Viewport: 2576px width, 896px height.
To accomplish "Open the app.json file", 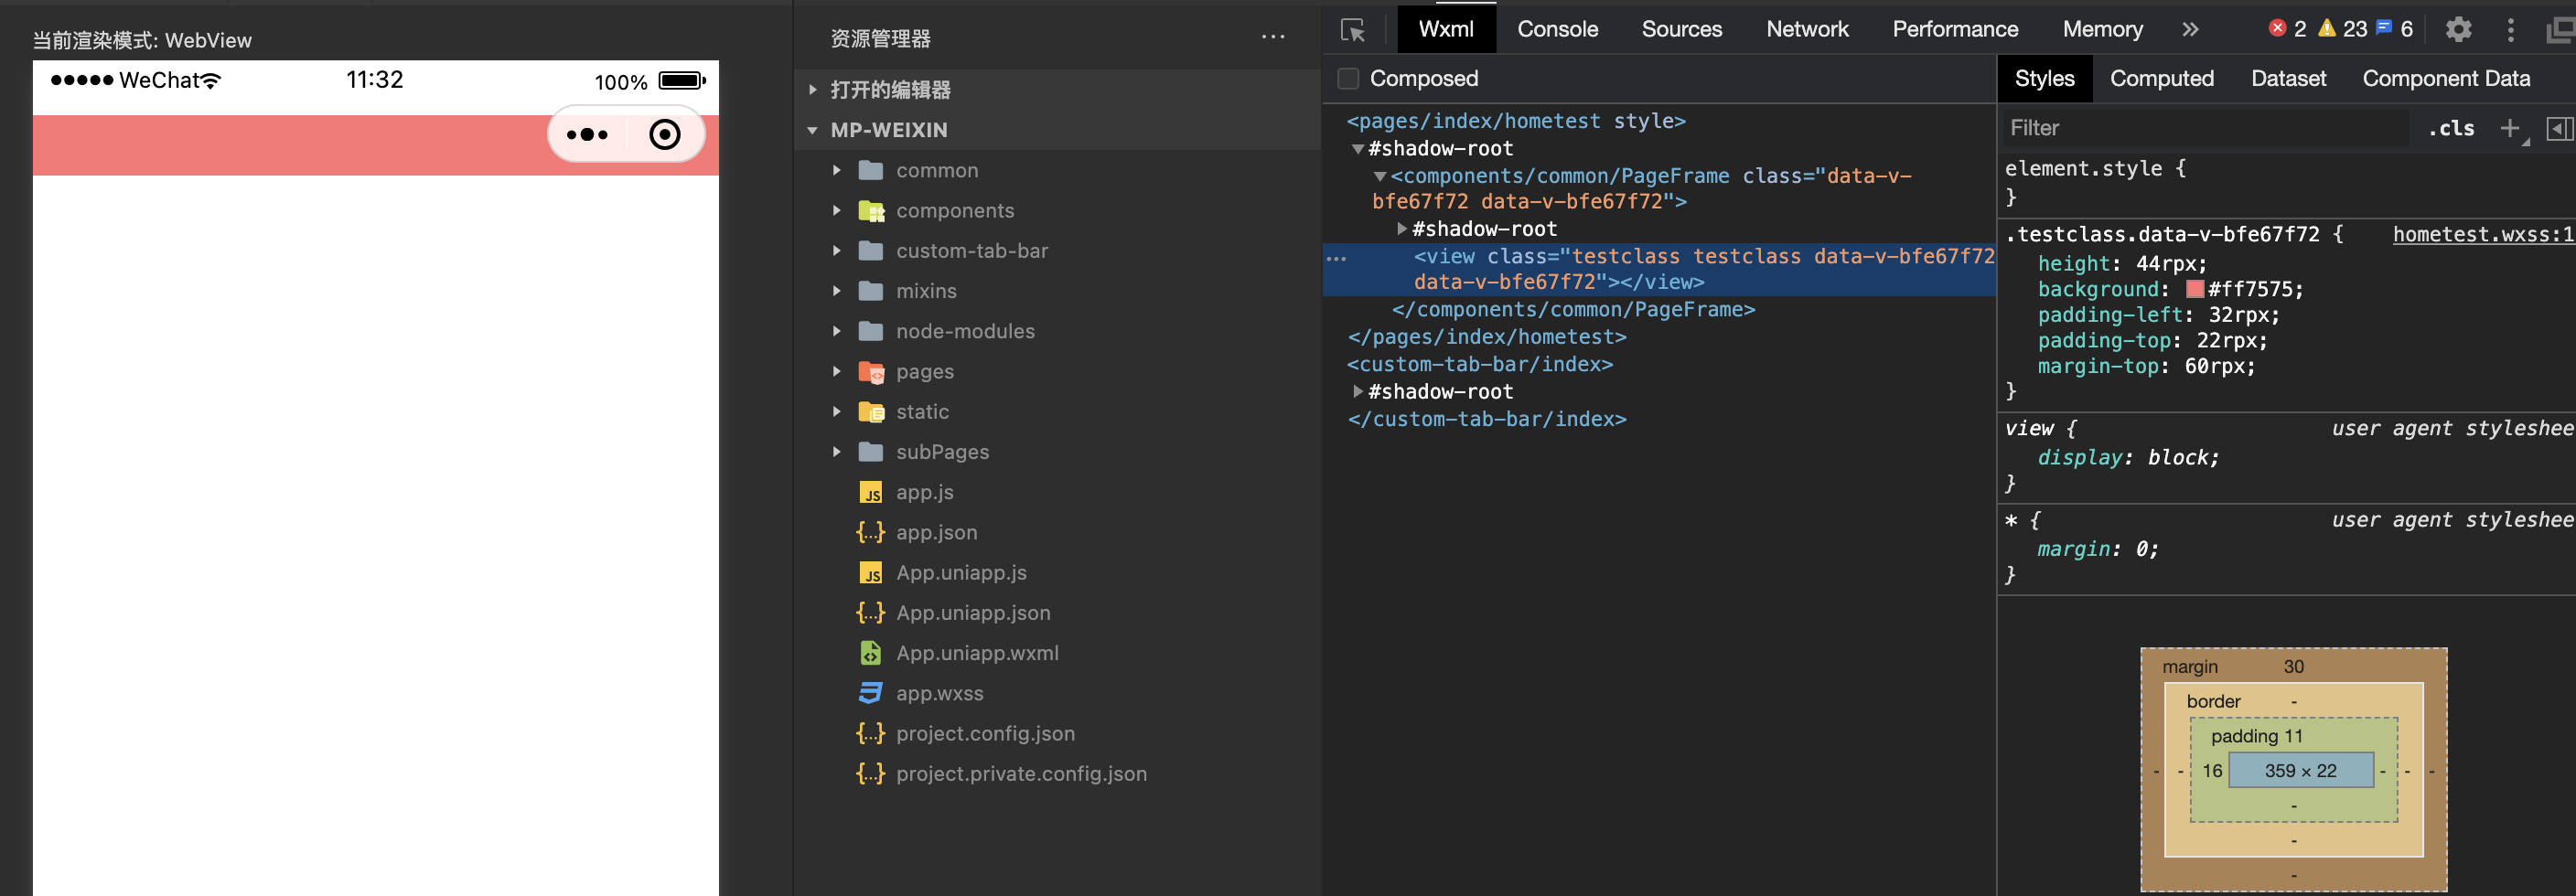I will [x=936, y=533].
